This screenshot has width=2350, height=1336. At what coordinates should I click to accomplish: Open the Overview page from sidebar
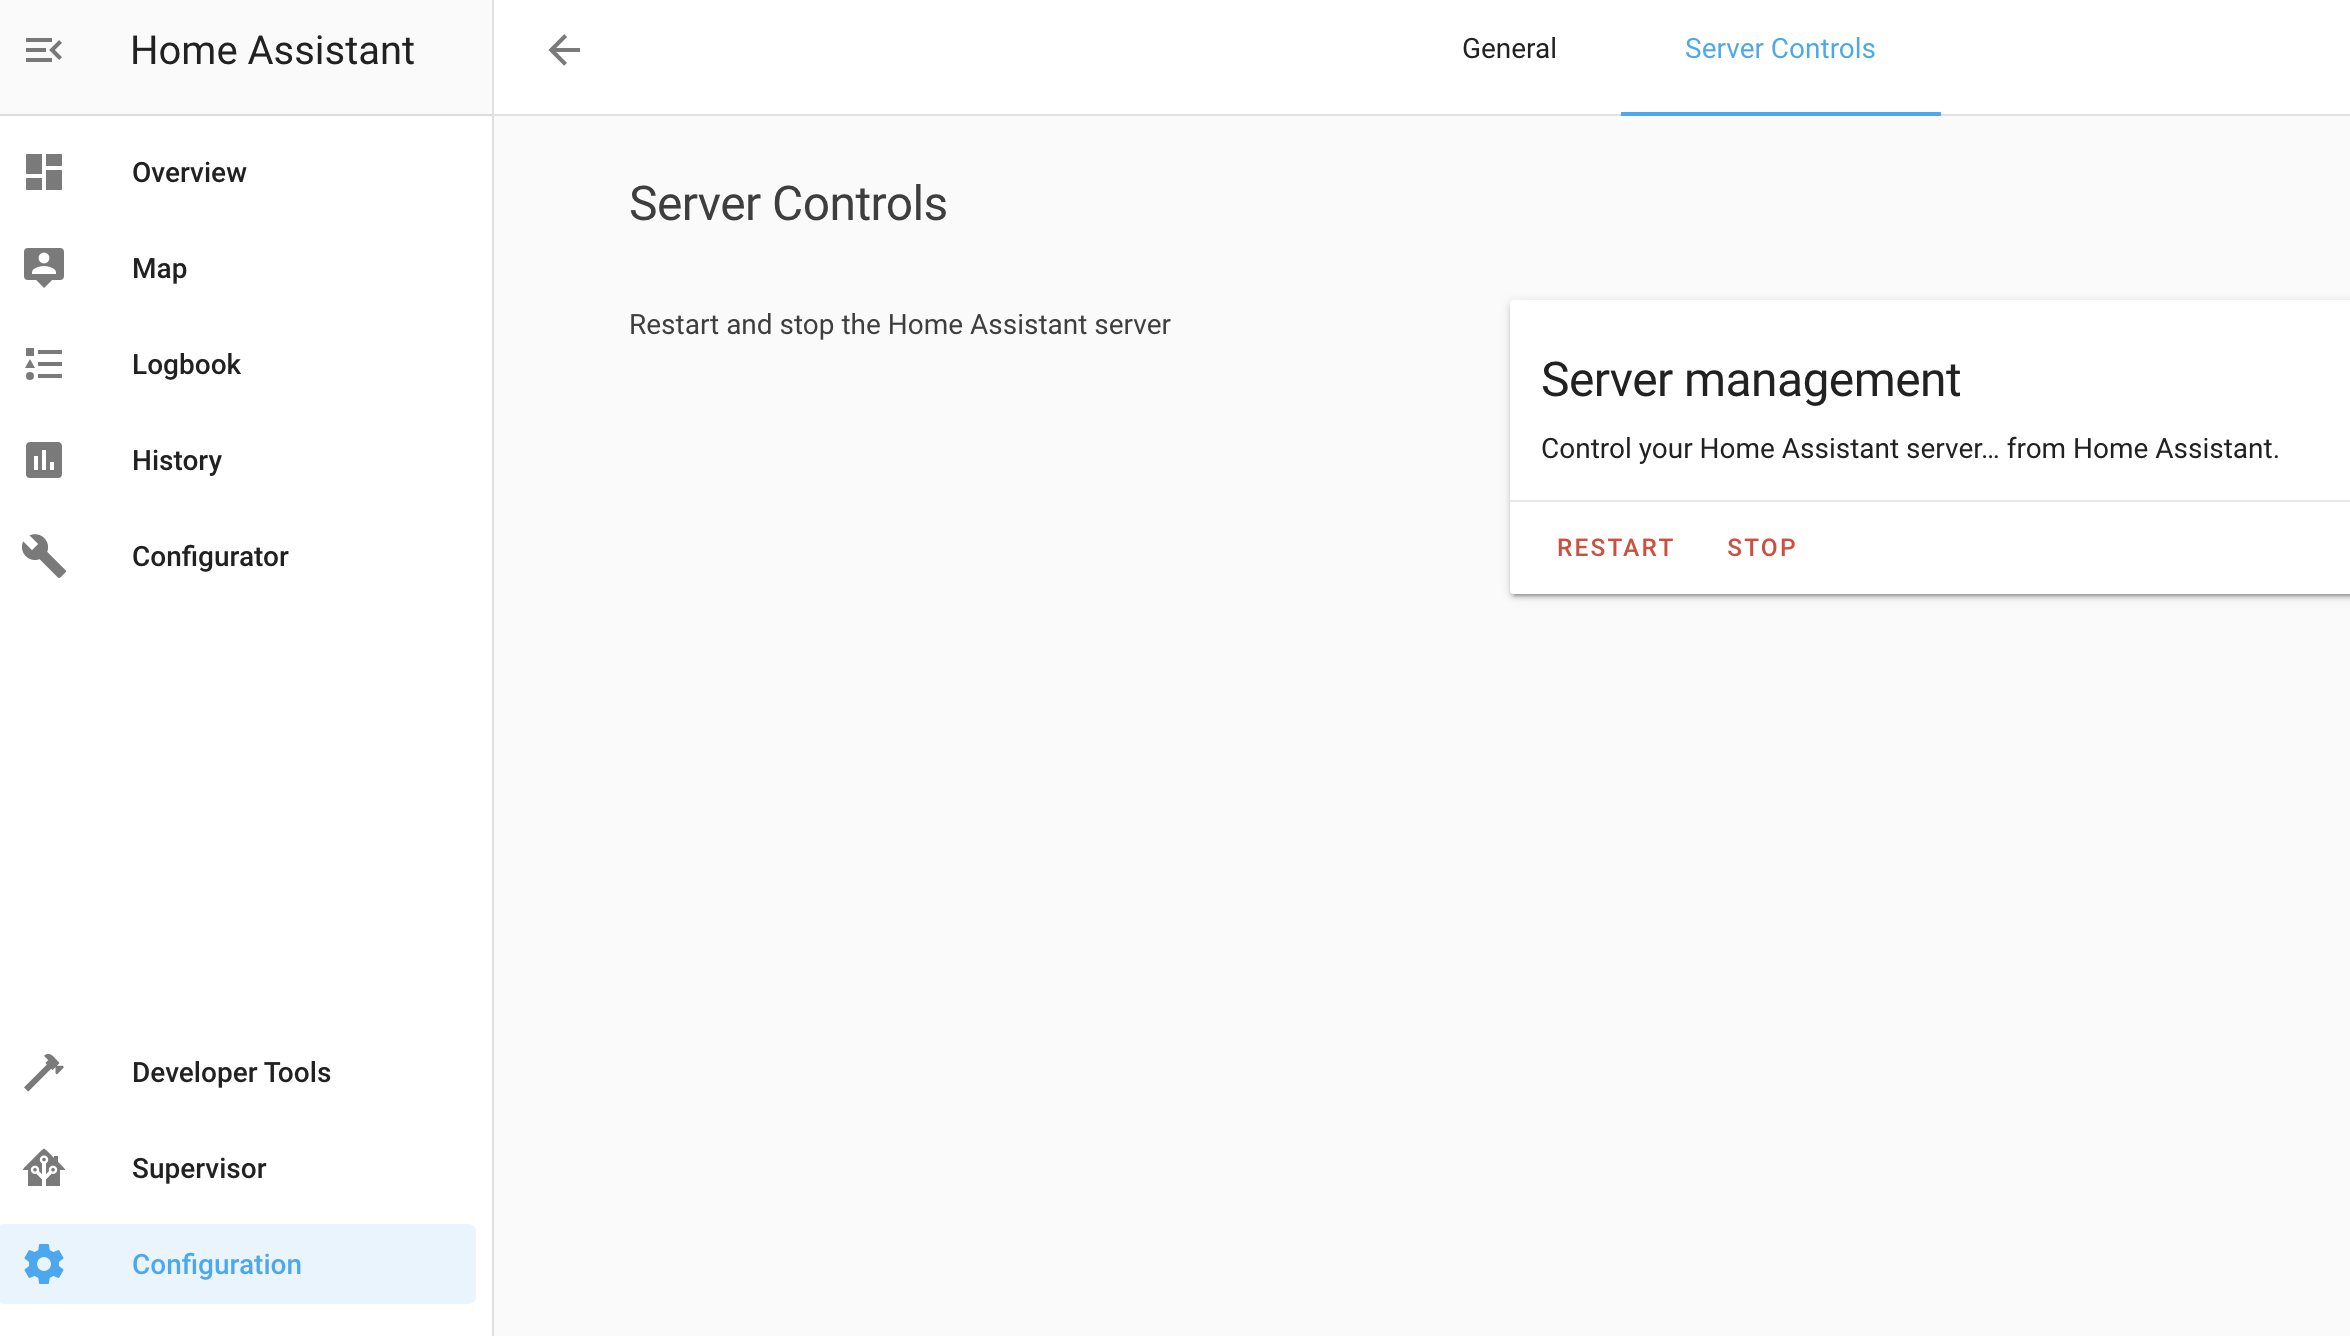pos(189,171)
